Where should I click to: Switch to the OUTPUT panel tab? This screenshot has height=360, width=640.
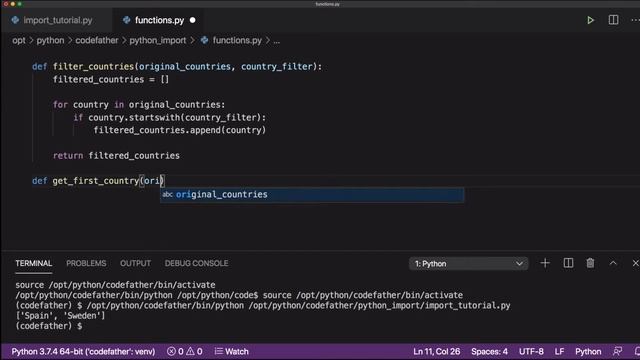(136, 263)
